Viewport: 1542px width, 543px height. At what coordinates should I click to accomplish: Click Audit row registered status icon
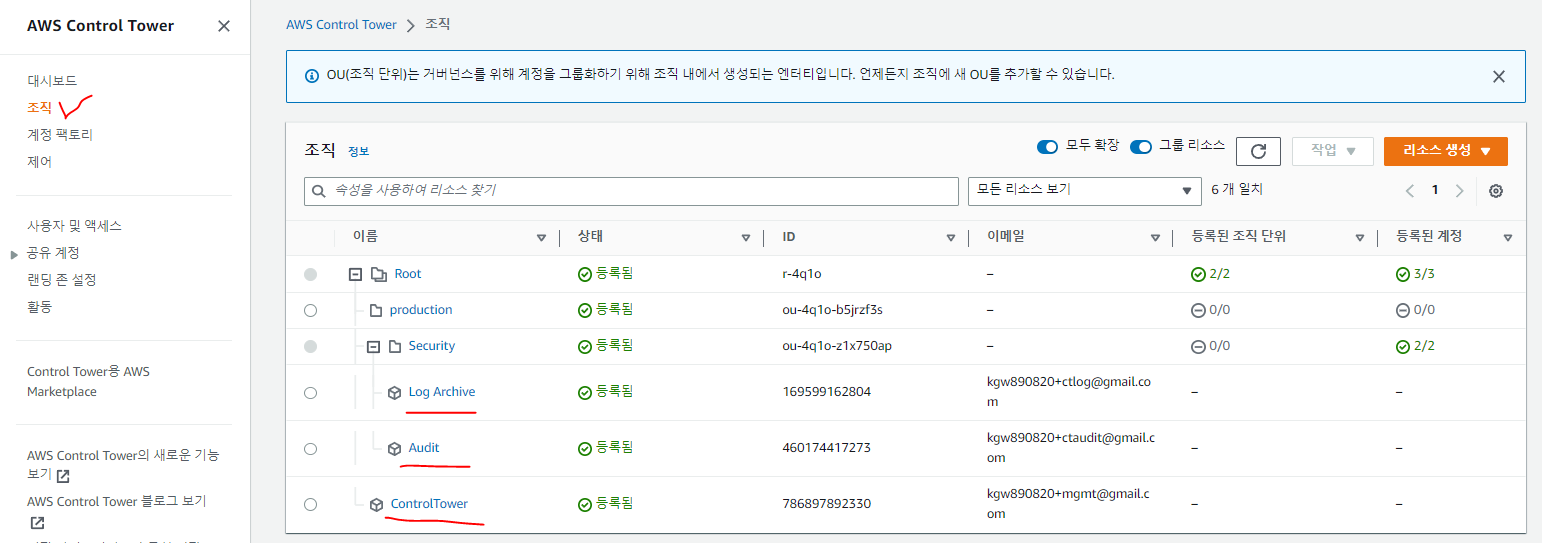[585, 448]
